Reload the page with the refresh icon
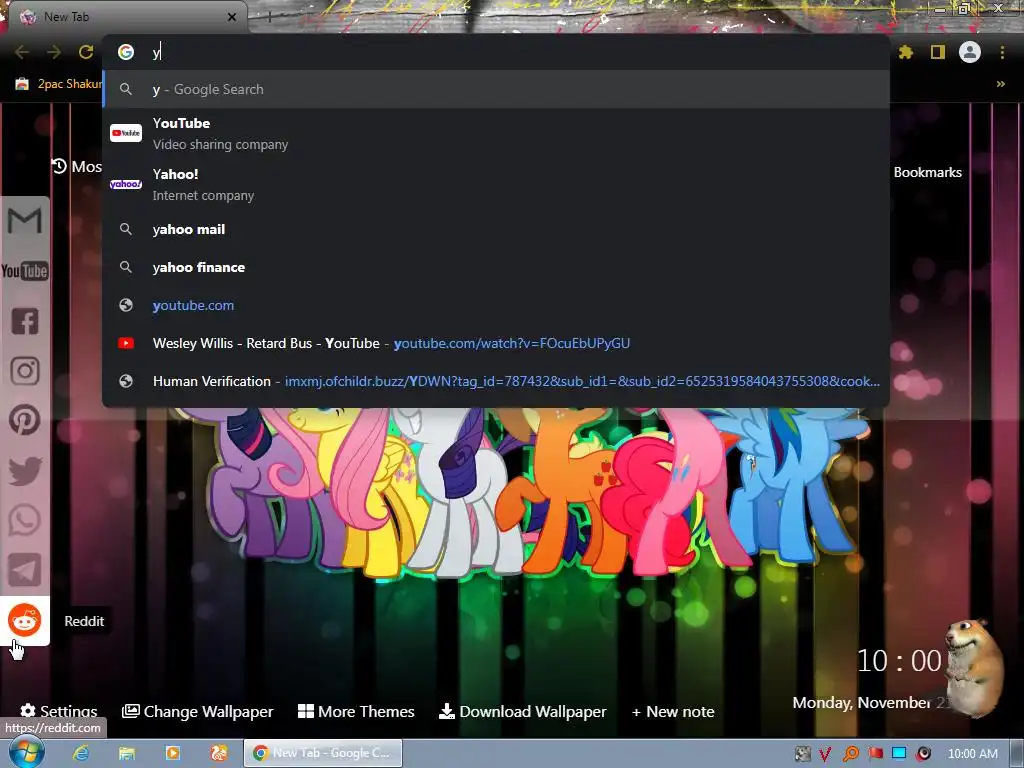 (x=86, y=52)
